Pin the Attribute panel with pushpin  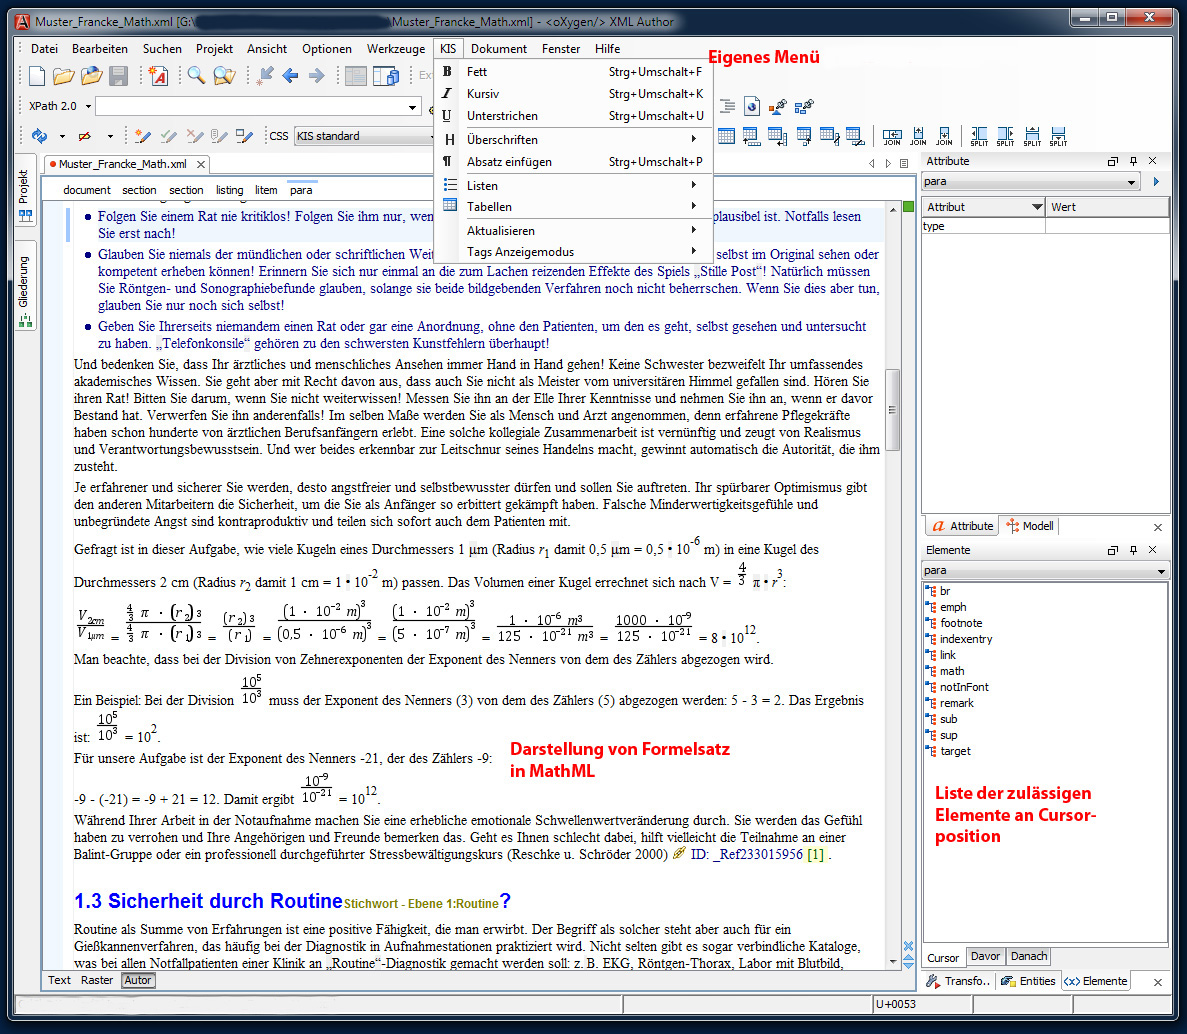[1133, 161]
